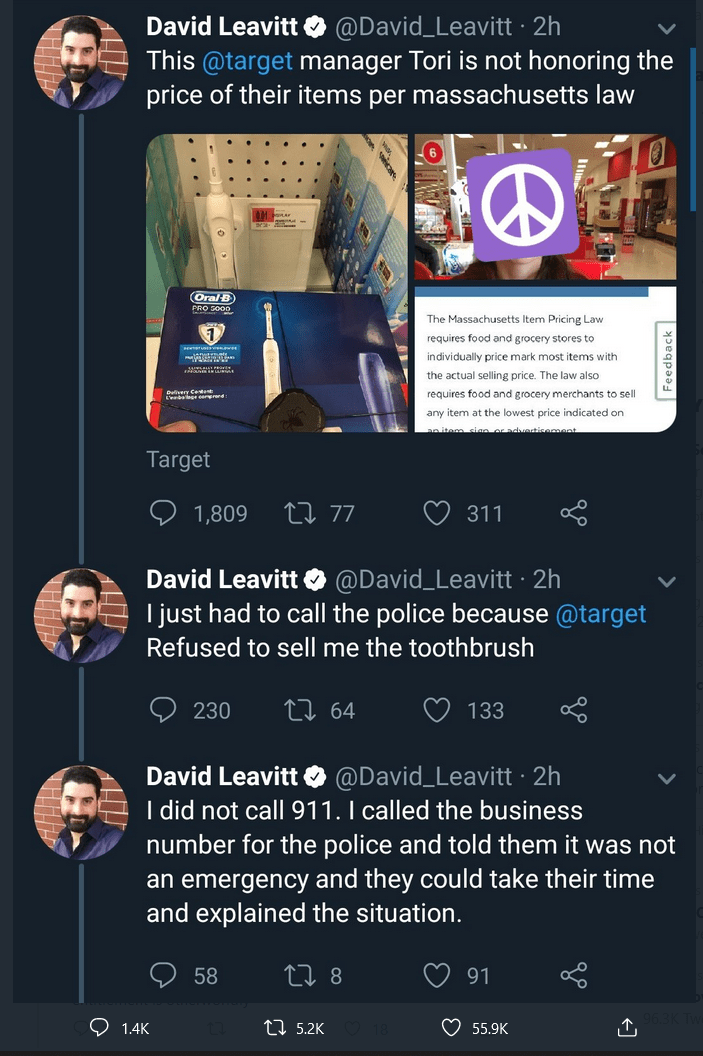Like the 'did not call 911' tweet
The image size is (703, 1056).
point(436,975)
